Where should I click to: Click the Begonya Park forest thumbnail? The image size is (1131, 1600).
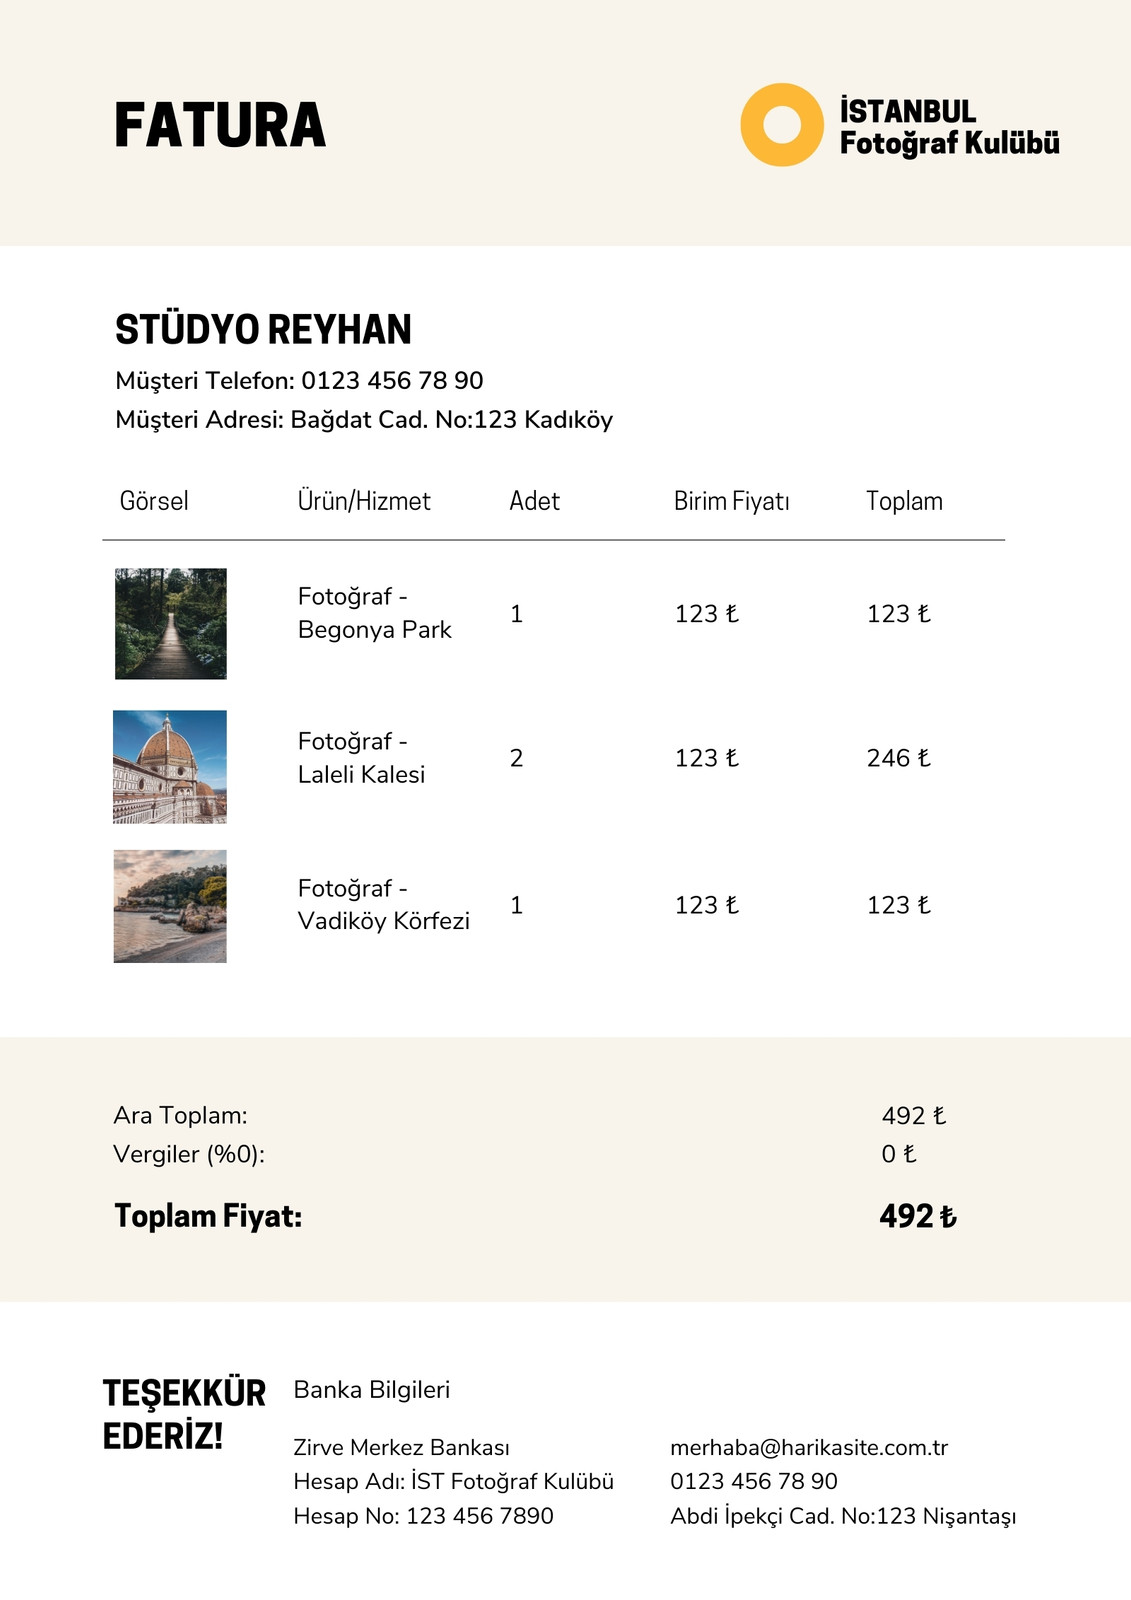(171, 624)
